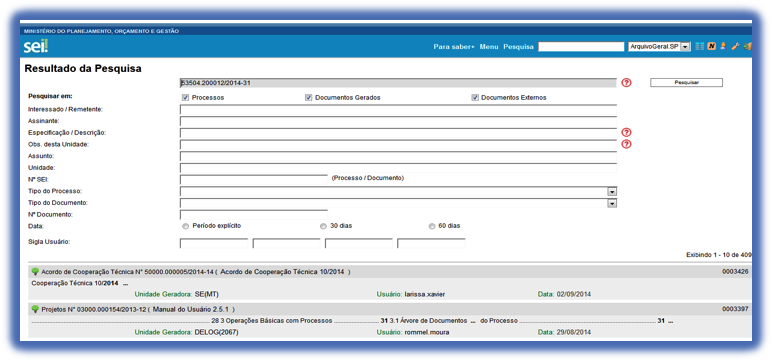Select the 60 dias radio button
This screenshot has width=772, height=361.
432,227
